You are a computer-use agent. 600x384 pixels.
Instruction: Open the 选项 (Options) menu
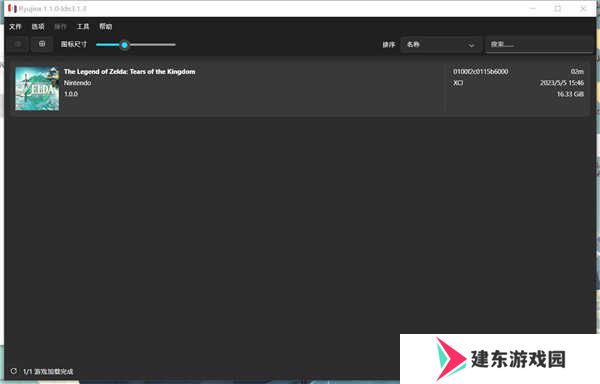[x=38, y=26]
